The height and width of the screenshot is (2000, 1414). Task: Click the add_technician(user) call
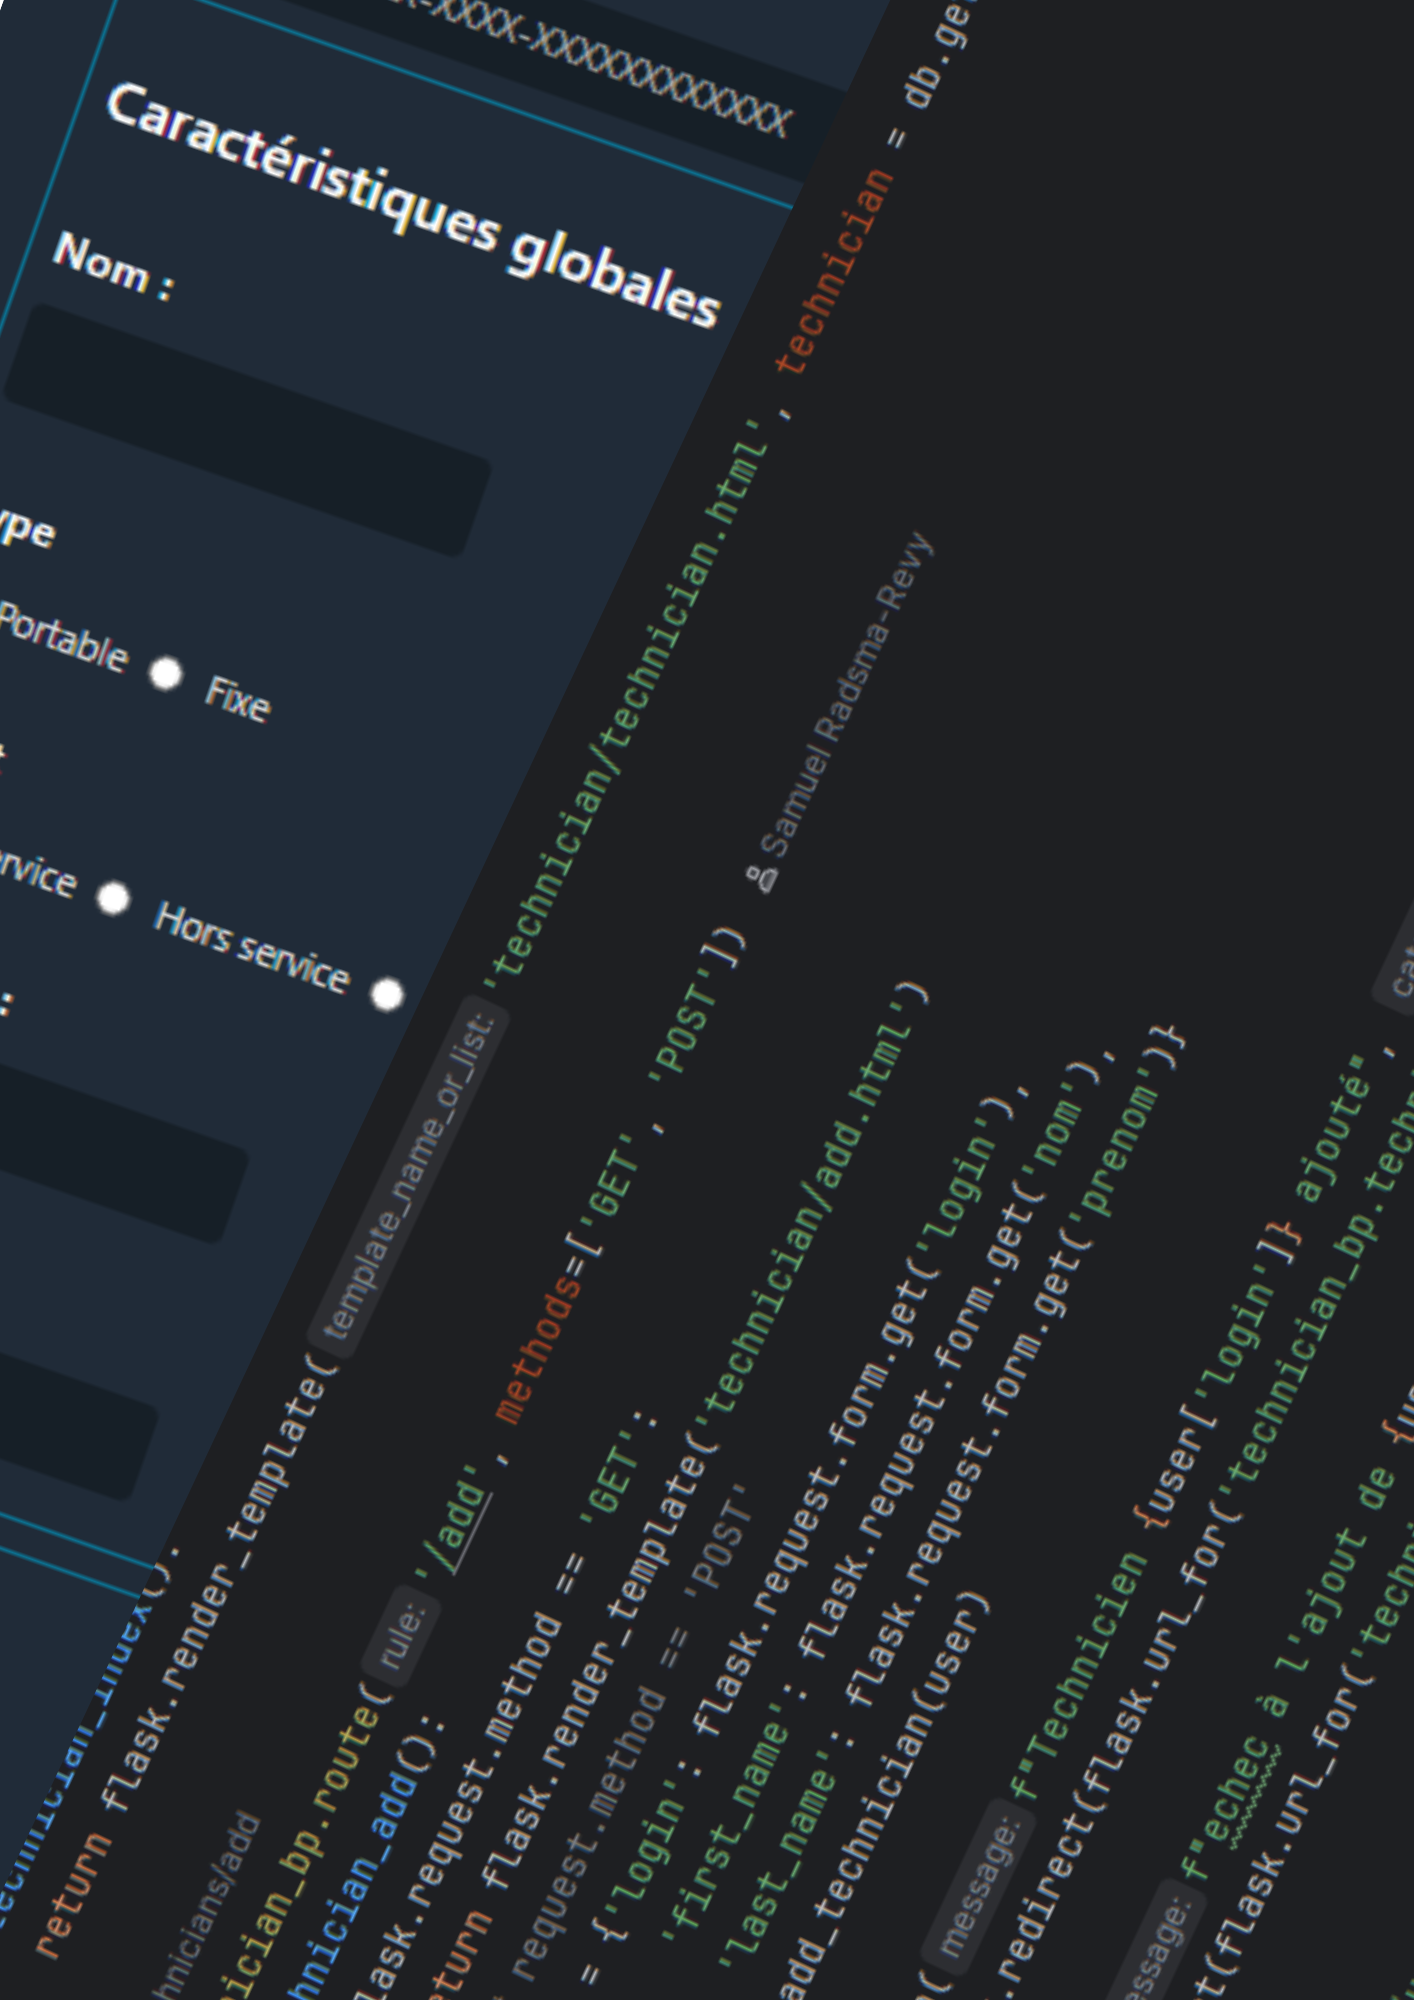[x=884, y=1796]
